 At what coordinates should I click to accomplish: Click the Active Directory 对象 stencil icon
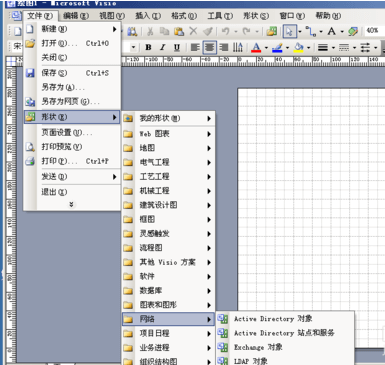click(x=223, y=319)
